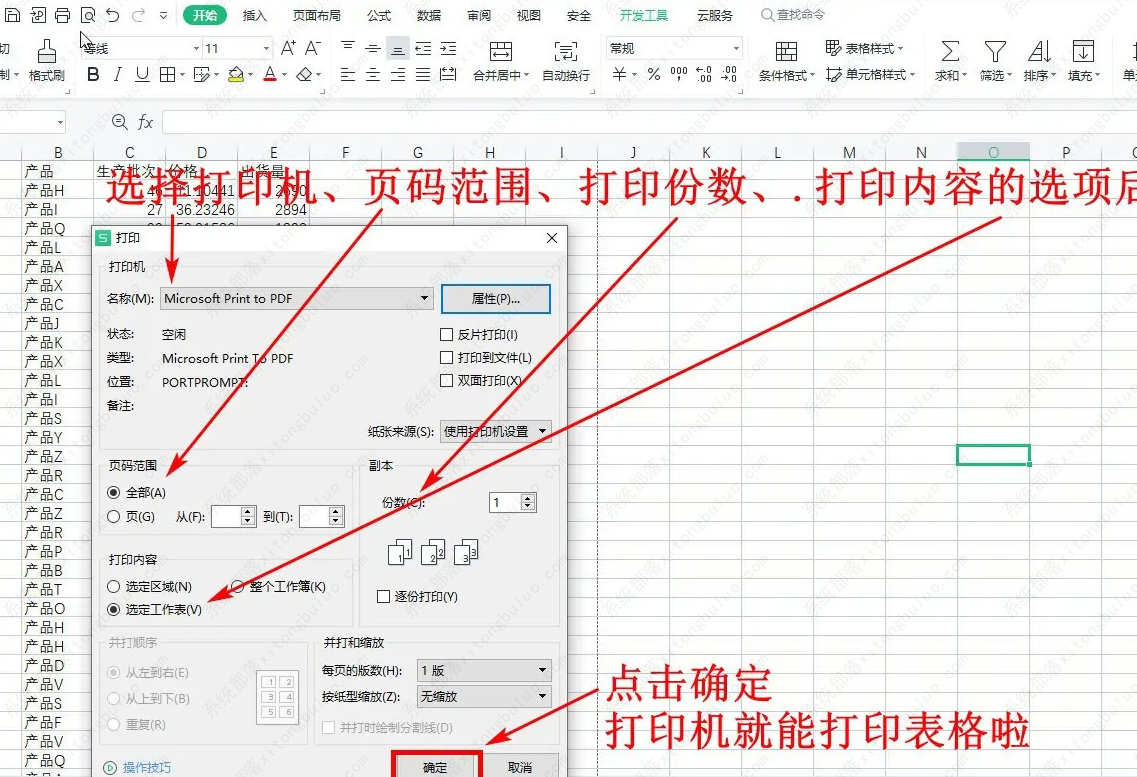Click the underline text icon

pos(142,75)
